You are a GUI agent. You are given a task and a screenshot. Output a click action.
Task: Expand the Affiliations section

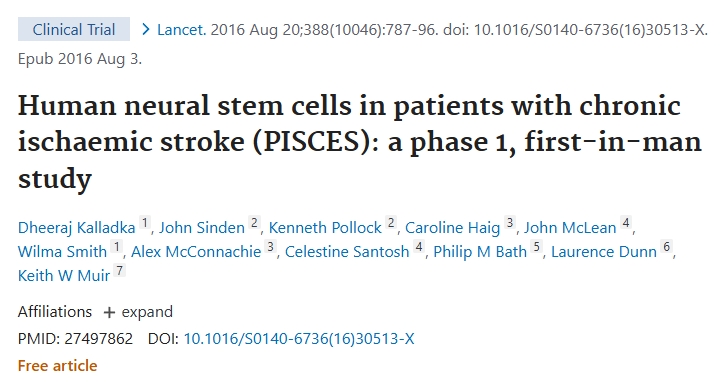(138, 312)
